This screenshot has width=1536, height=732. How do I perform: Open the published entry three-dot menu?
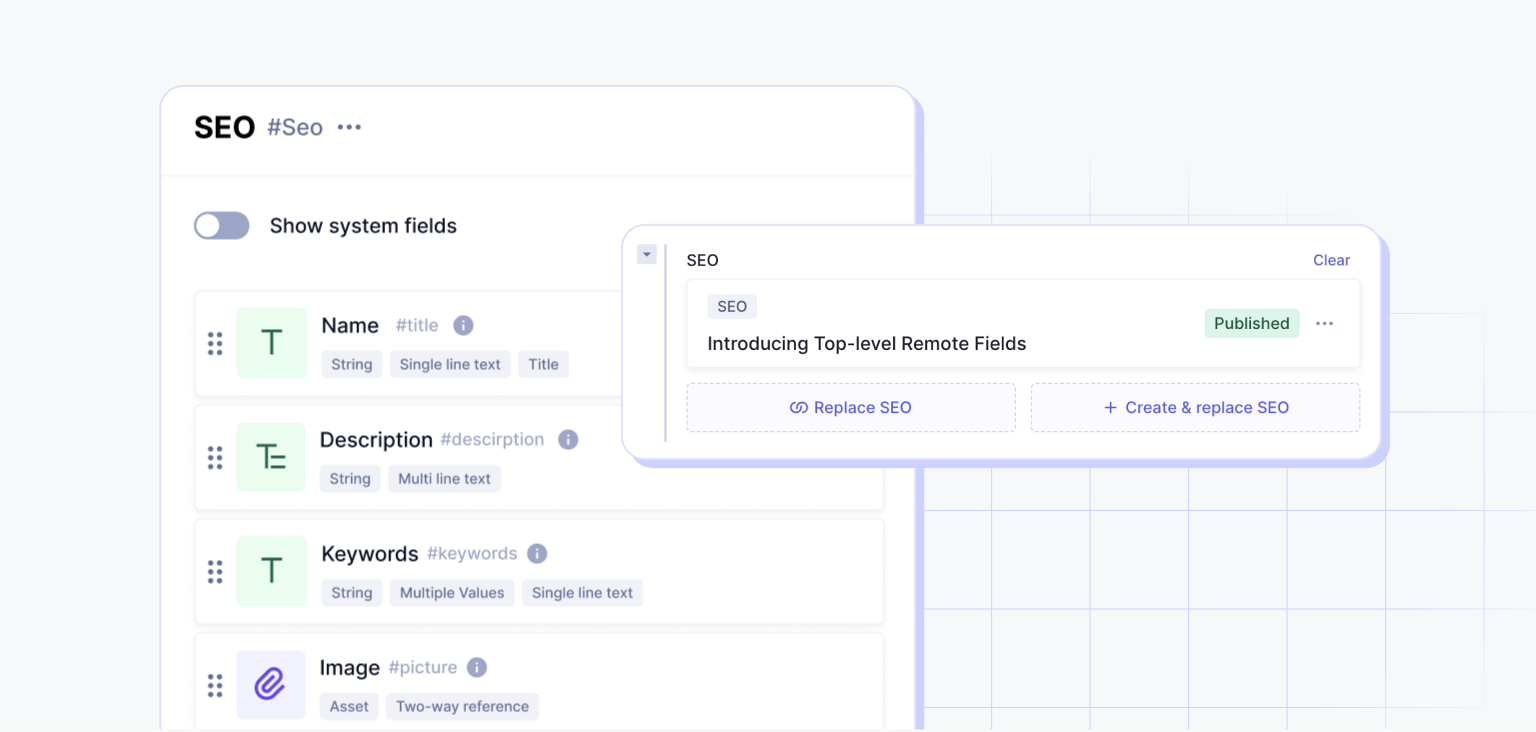click(1325, 323)
